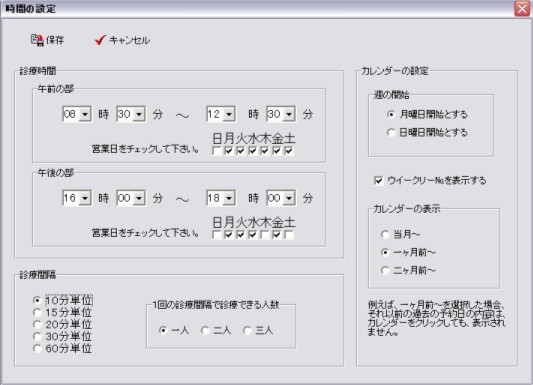Select 30分単位 interval radio button
533x385 pixels.
click(x=37, y=336)
